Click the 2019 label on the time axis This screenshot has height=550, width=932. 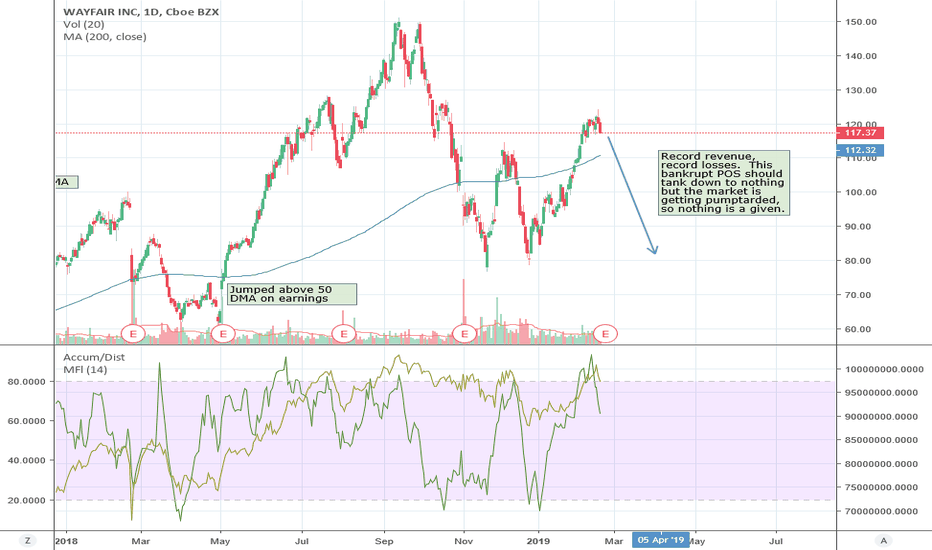(x=539, y=541)
